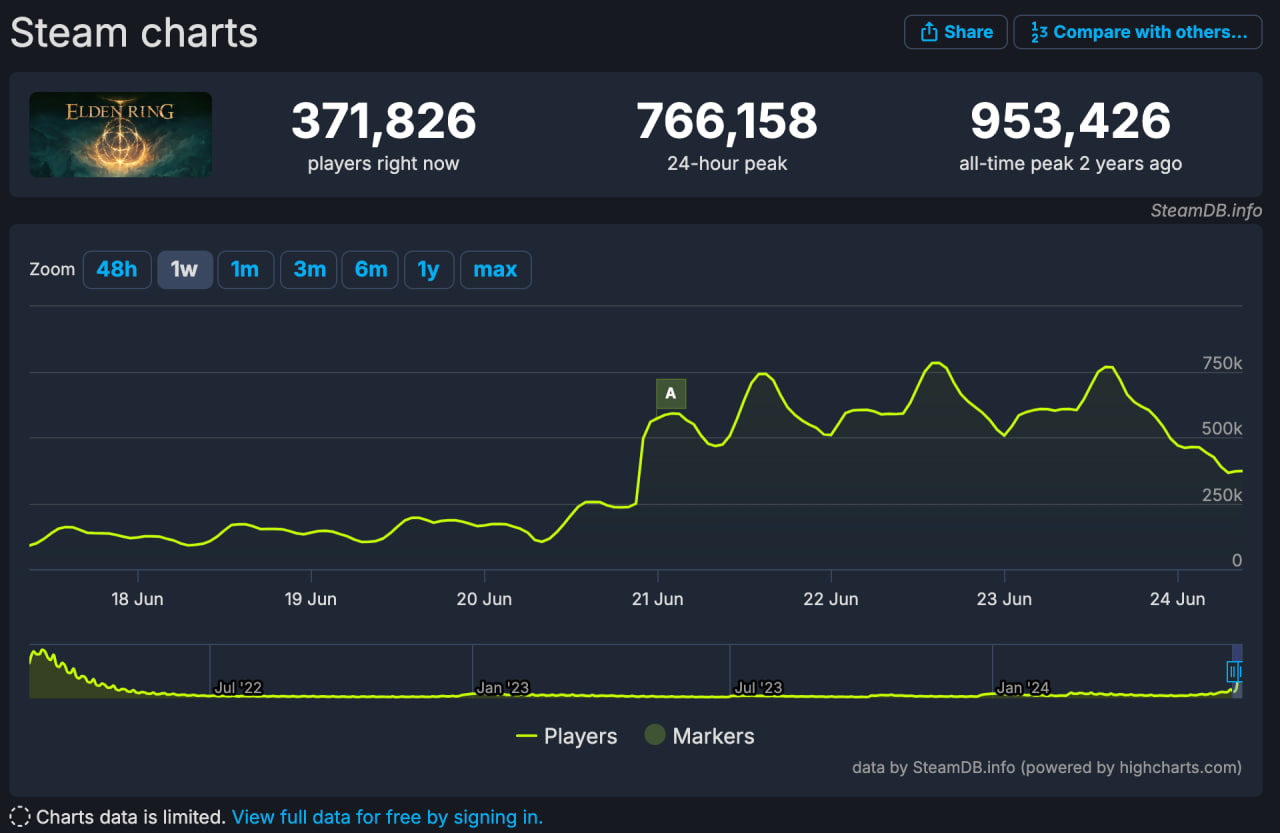
Task: Set chart zoom to 48h
Action: point(117,269)
